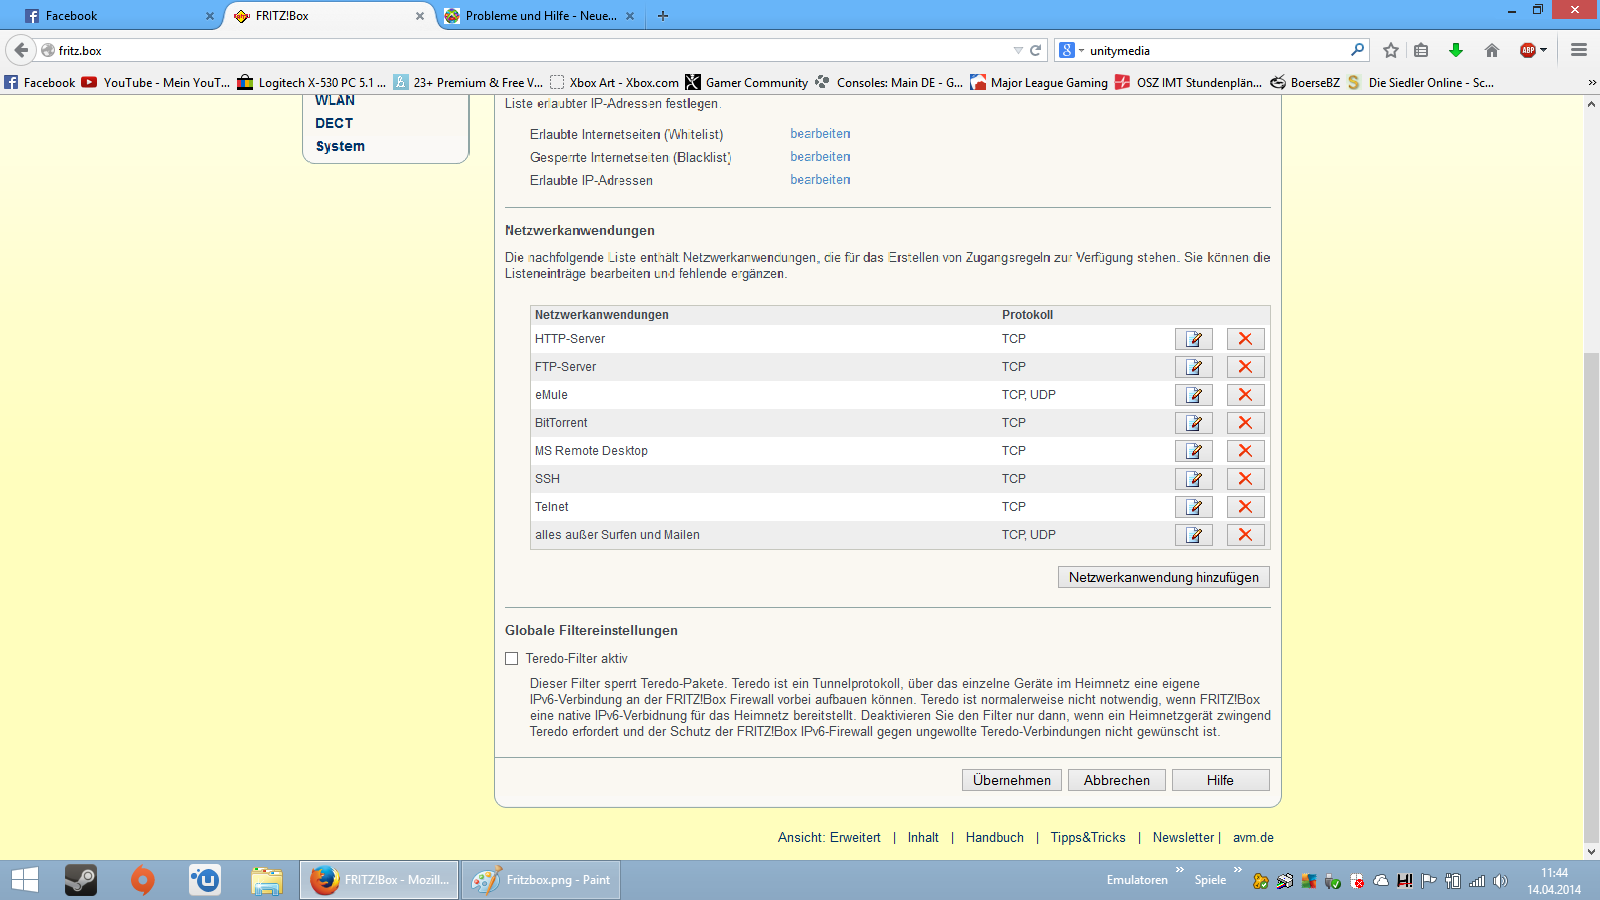
Task: Open the Firefox downloads arrow icon
Action: pos(1456,50)
